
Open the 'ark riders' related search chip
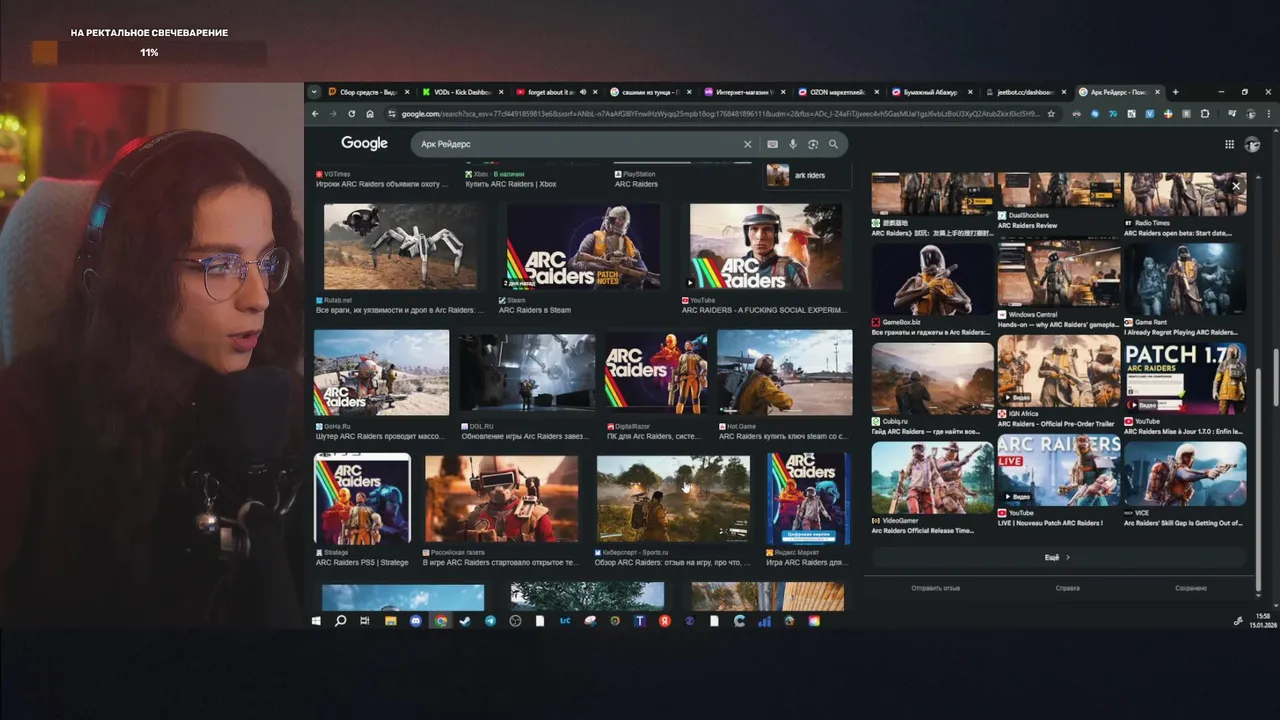point(808,175)
